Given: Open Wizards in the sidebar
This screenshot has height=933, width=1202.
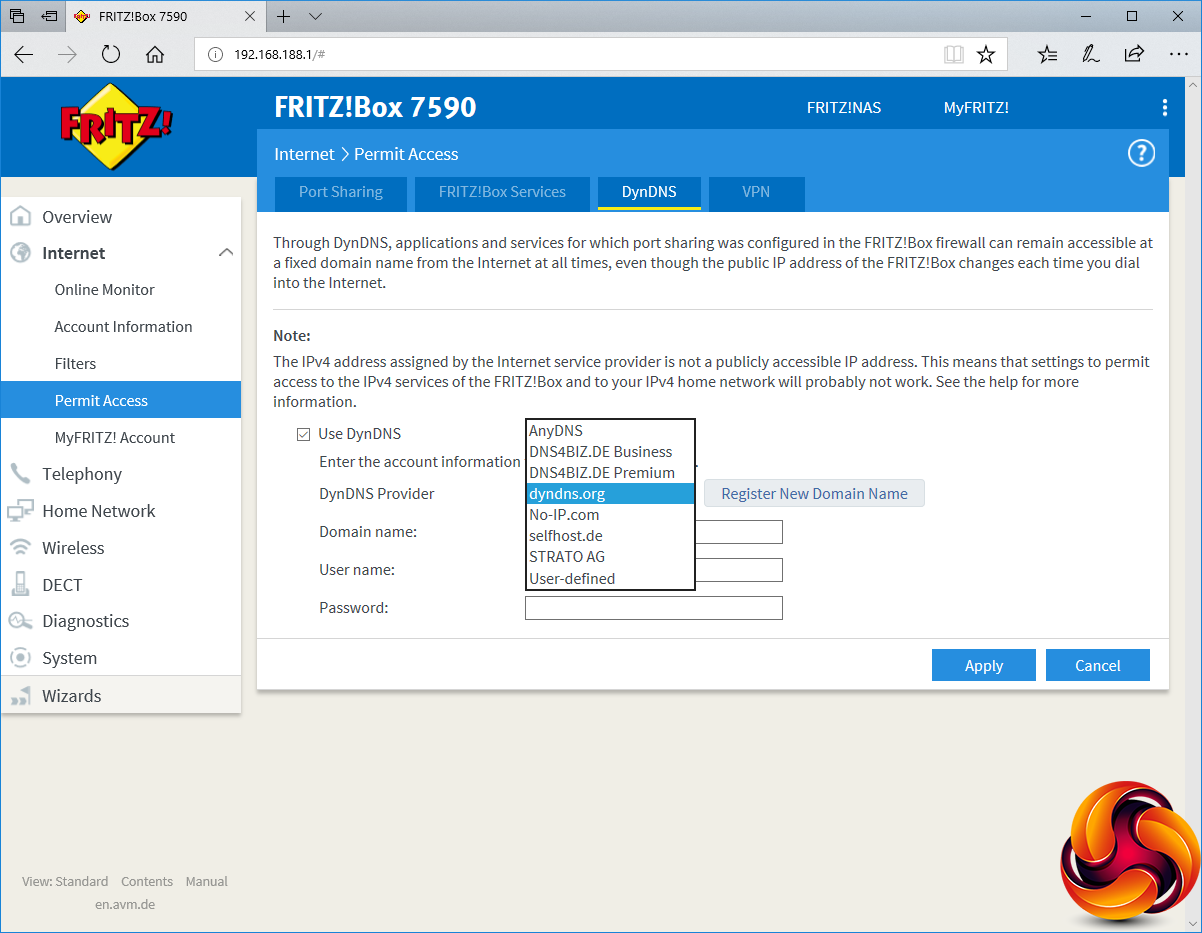Looking at the screenshot, I should (121, 696).
